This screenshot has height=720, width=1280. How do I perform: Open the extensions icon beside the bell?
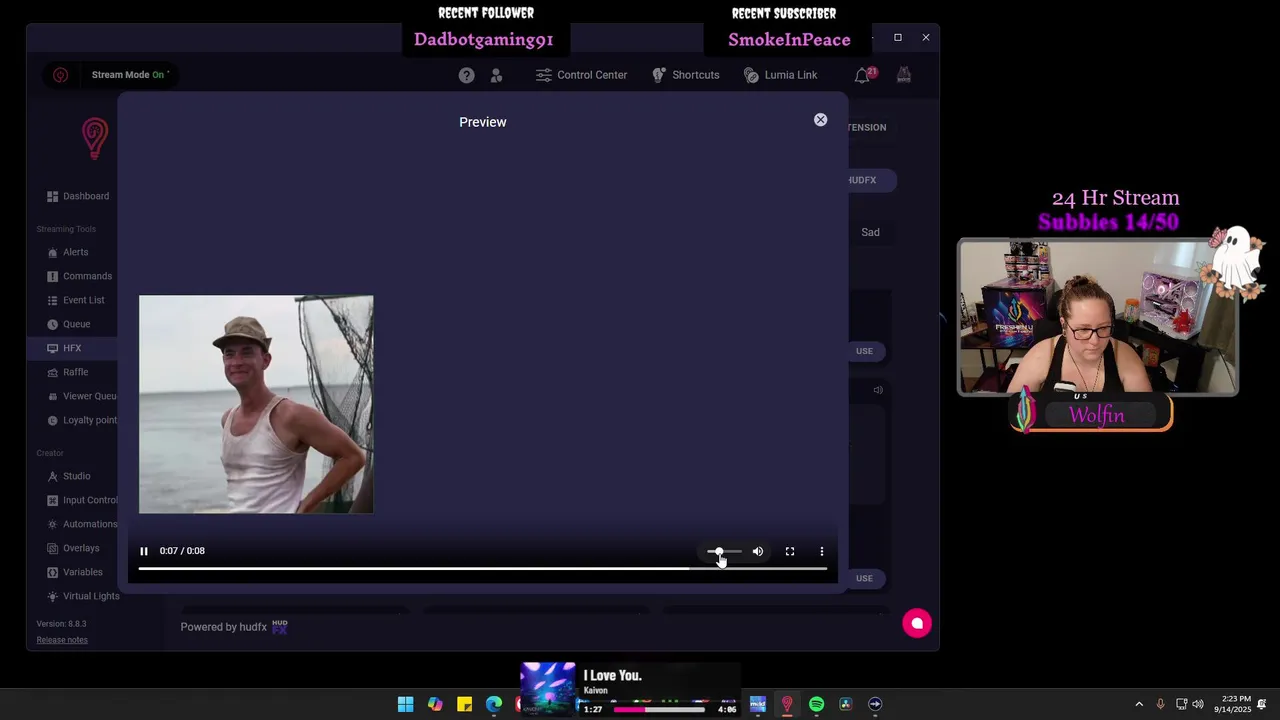click(904, 75)
